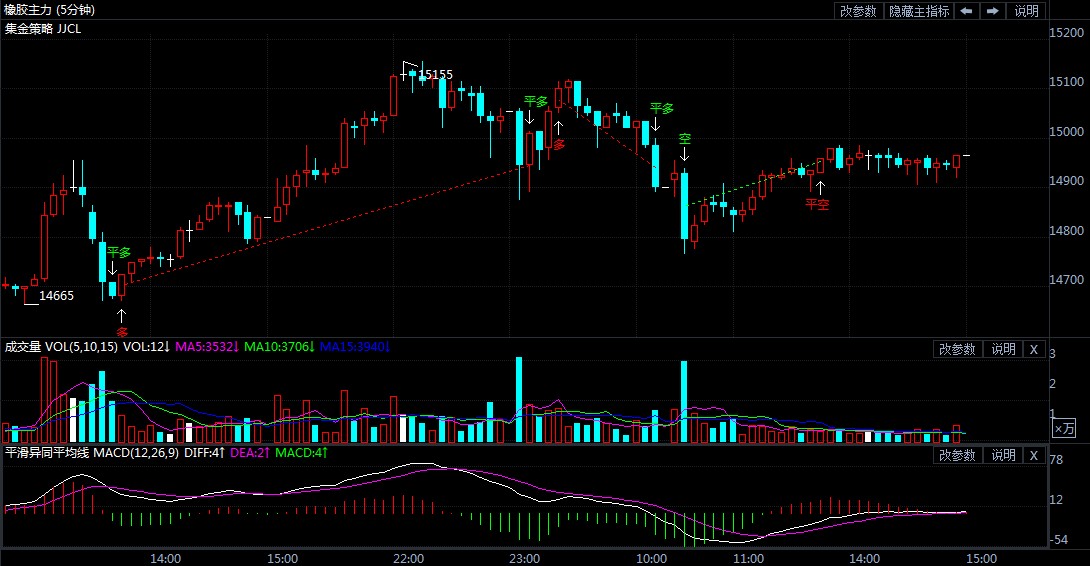1090x566 pixels.
Task: Click the DIFF:4 value
Action: (204, 453)
